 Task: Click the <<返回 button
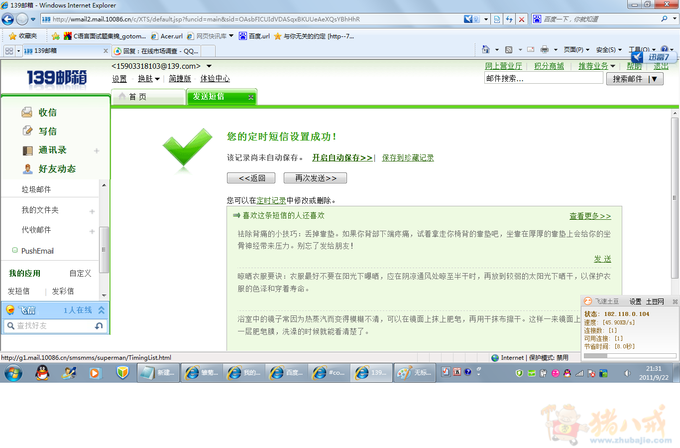(x=252, y=178)
